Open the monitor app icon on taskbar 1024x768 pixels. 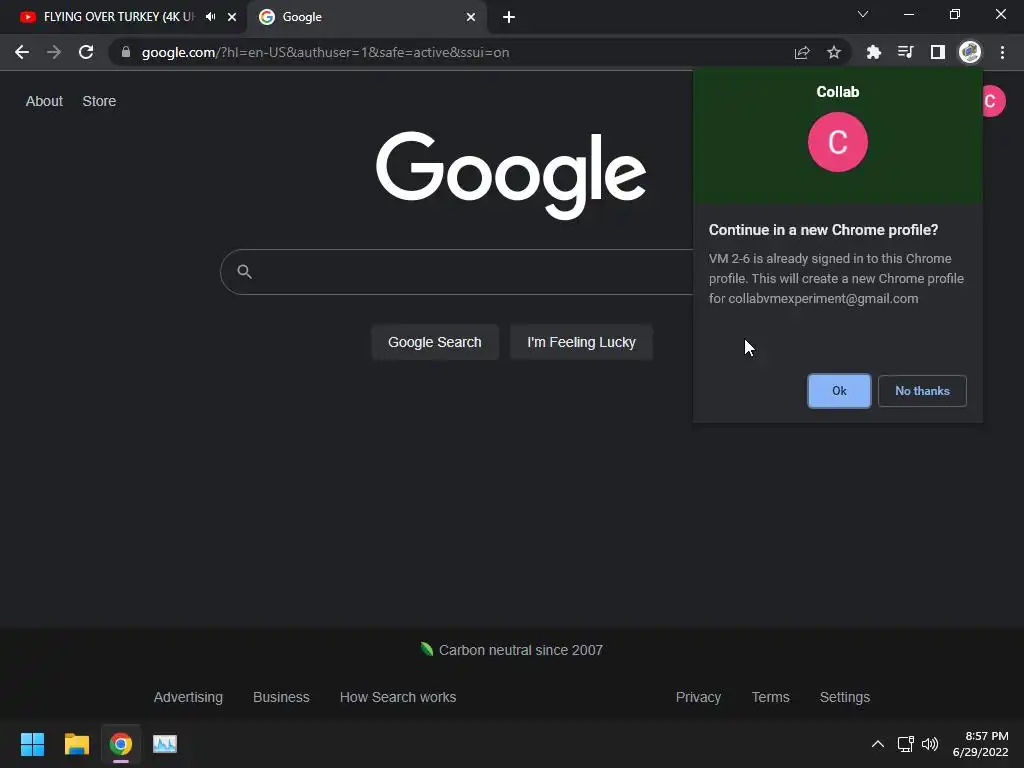coord(165,744)
